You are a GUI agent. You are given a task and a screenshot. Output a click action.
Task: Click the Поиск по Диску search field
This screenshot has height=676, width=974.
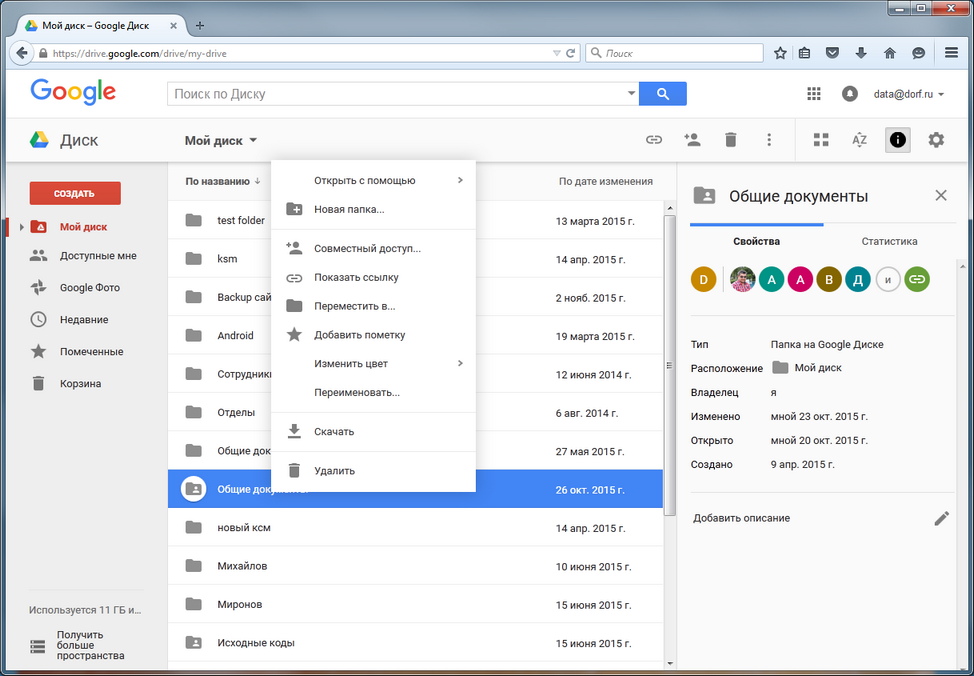coord(403,94)
